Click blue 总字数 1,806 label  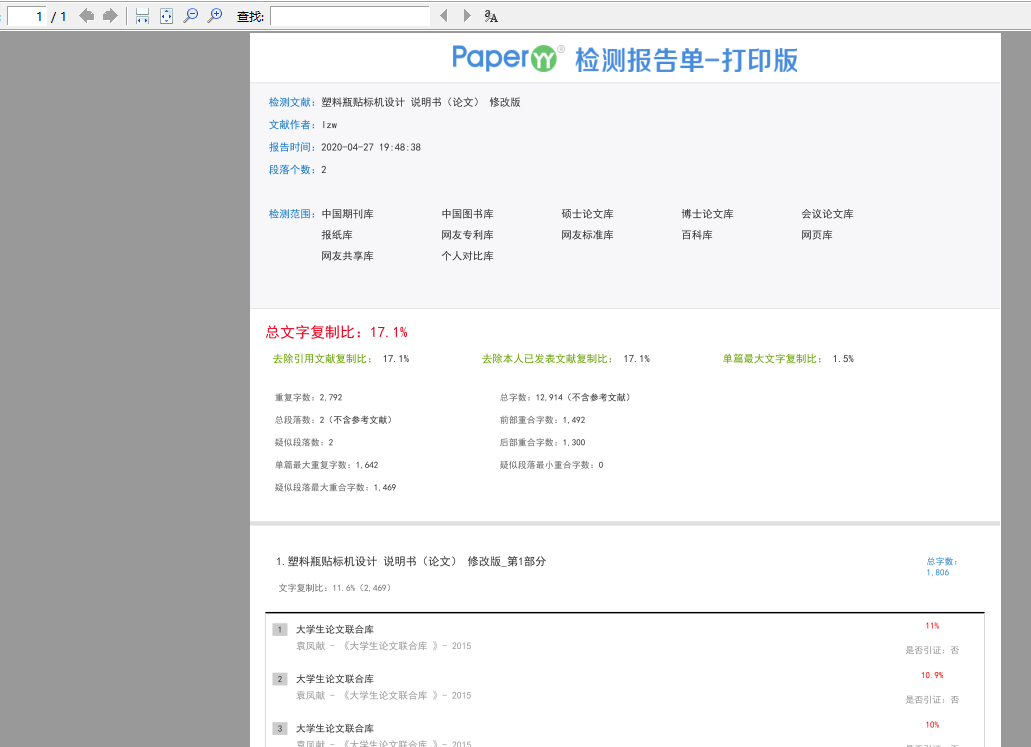(x=942, y=567)
